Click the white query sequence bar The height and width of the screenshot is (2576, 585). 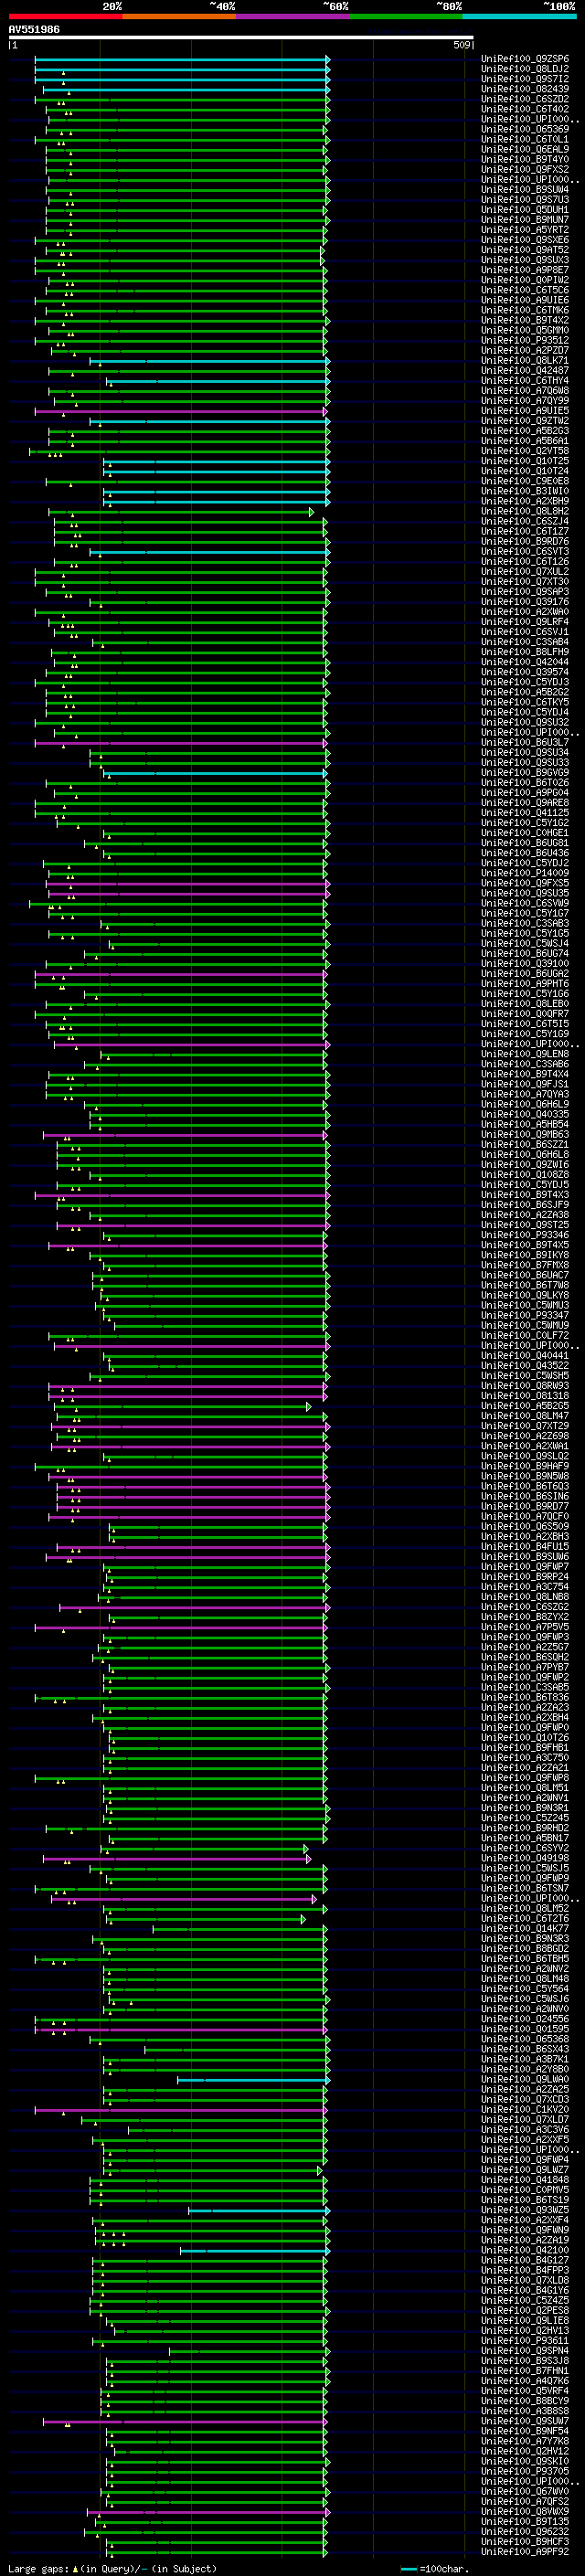(x=241, y=37)
